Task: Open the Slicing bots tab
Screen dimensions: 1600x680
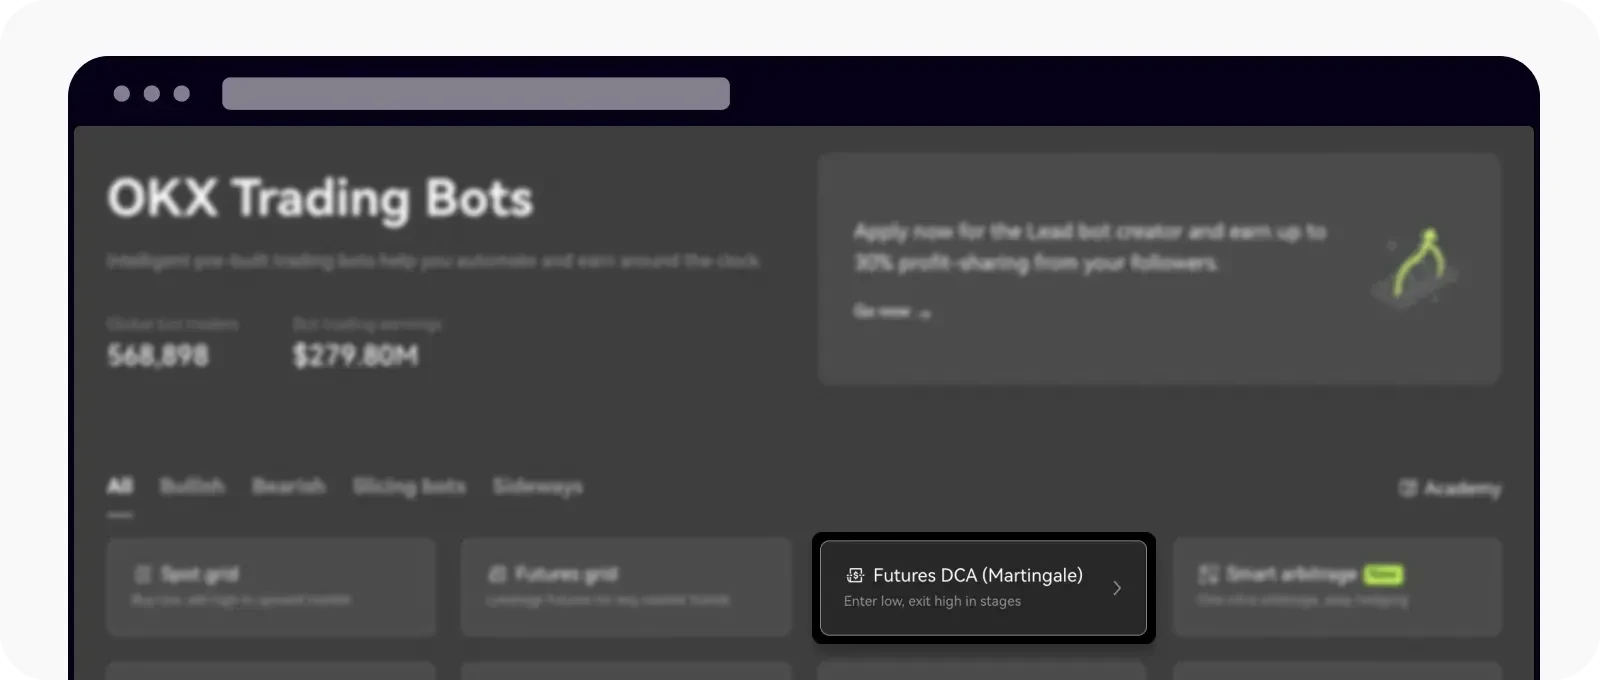Action: tap(409, 486)
